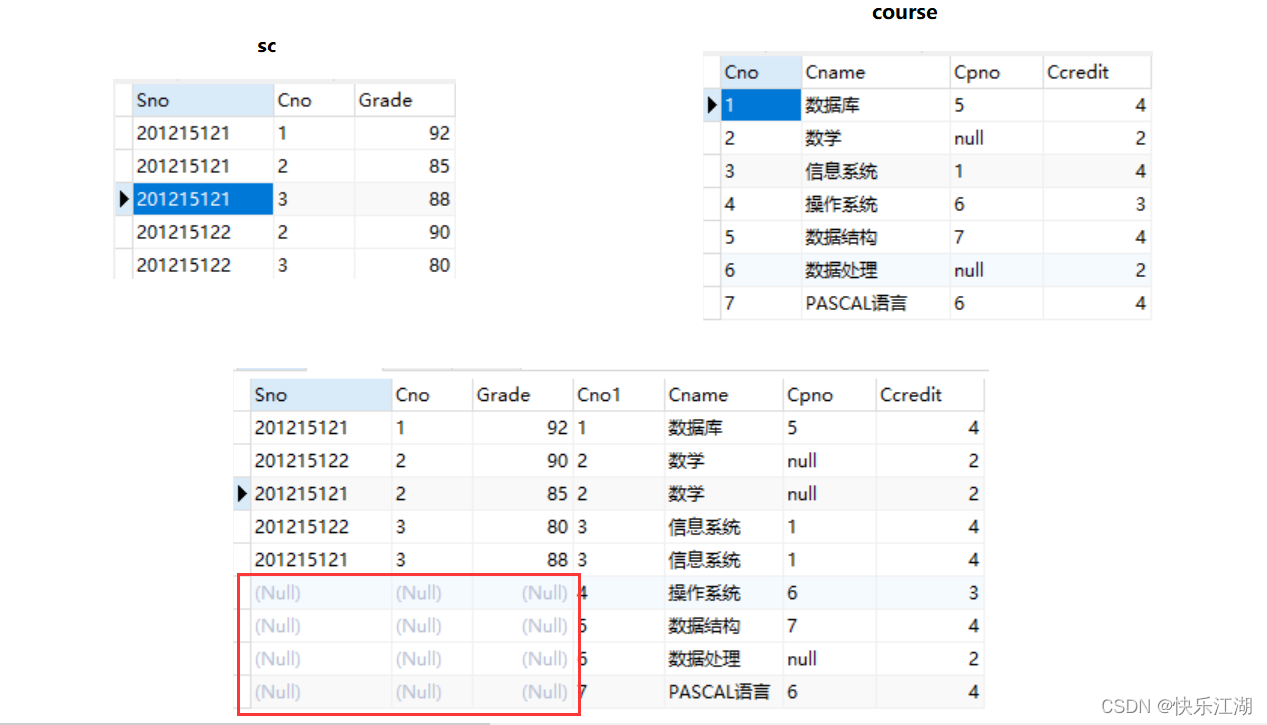This screenshot has height=725, width=1267.
Task: Select Grade 90 in the joined result table
Action: 523,461
